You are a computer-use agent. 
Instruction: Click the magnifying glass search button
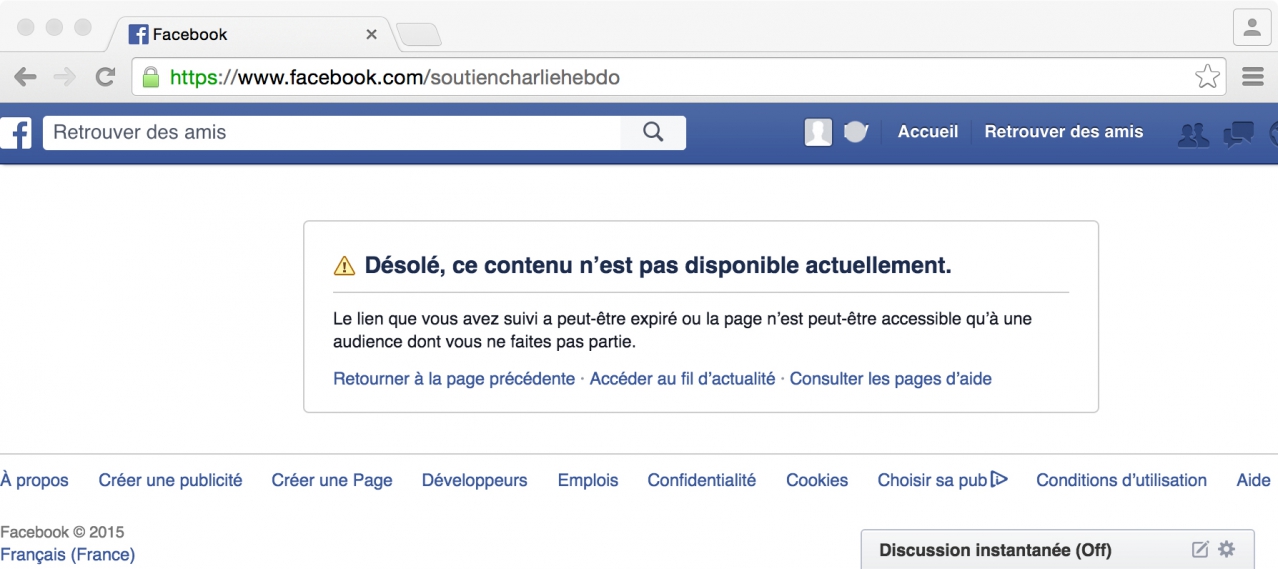(x=653, y=132)
